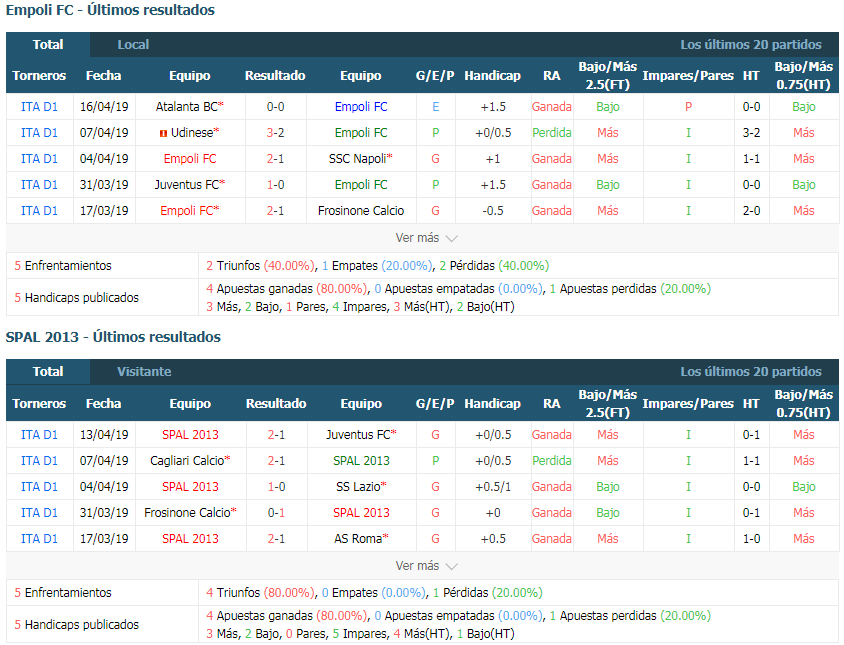Click the Udinese team name
Image resolution: width=844 pixels, height=645 pixels.
point(192,132)
